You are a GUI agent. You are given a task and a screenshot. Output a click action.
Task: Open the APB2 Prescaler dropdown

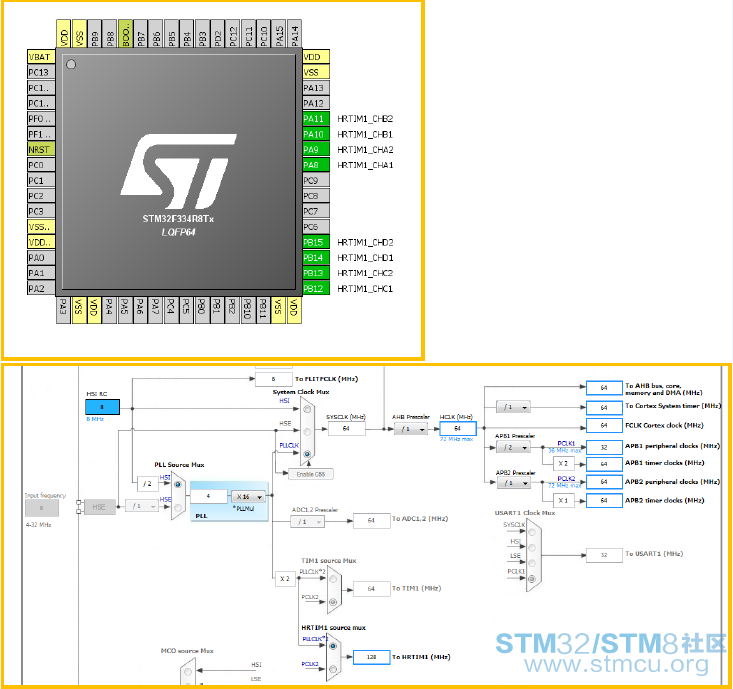513,482
